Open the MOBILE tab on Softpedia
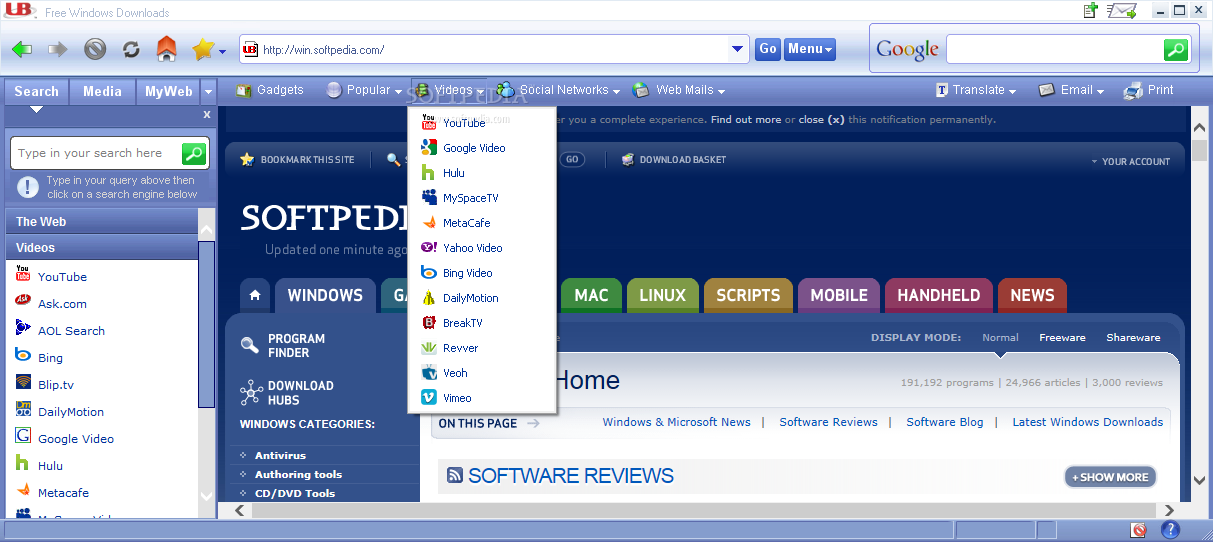Screen dimensions: 1213x542 (x=838, y=295)
